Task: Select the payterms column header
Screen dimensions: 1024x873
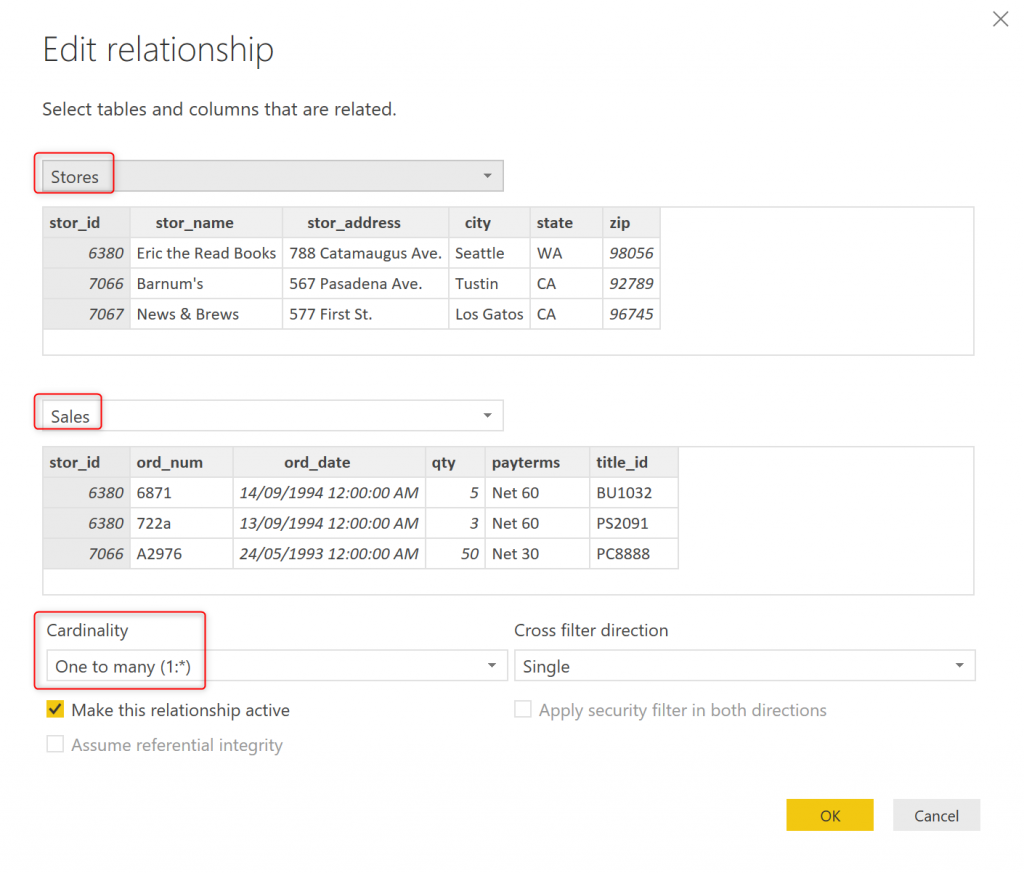Action: click(526, 462)
